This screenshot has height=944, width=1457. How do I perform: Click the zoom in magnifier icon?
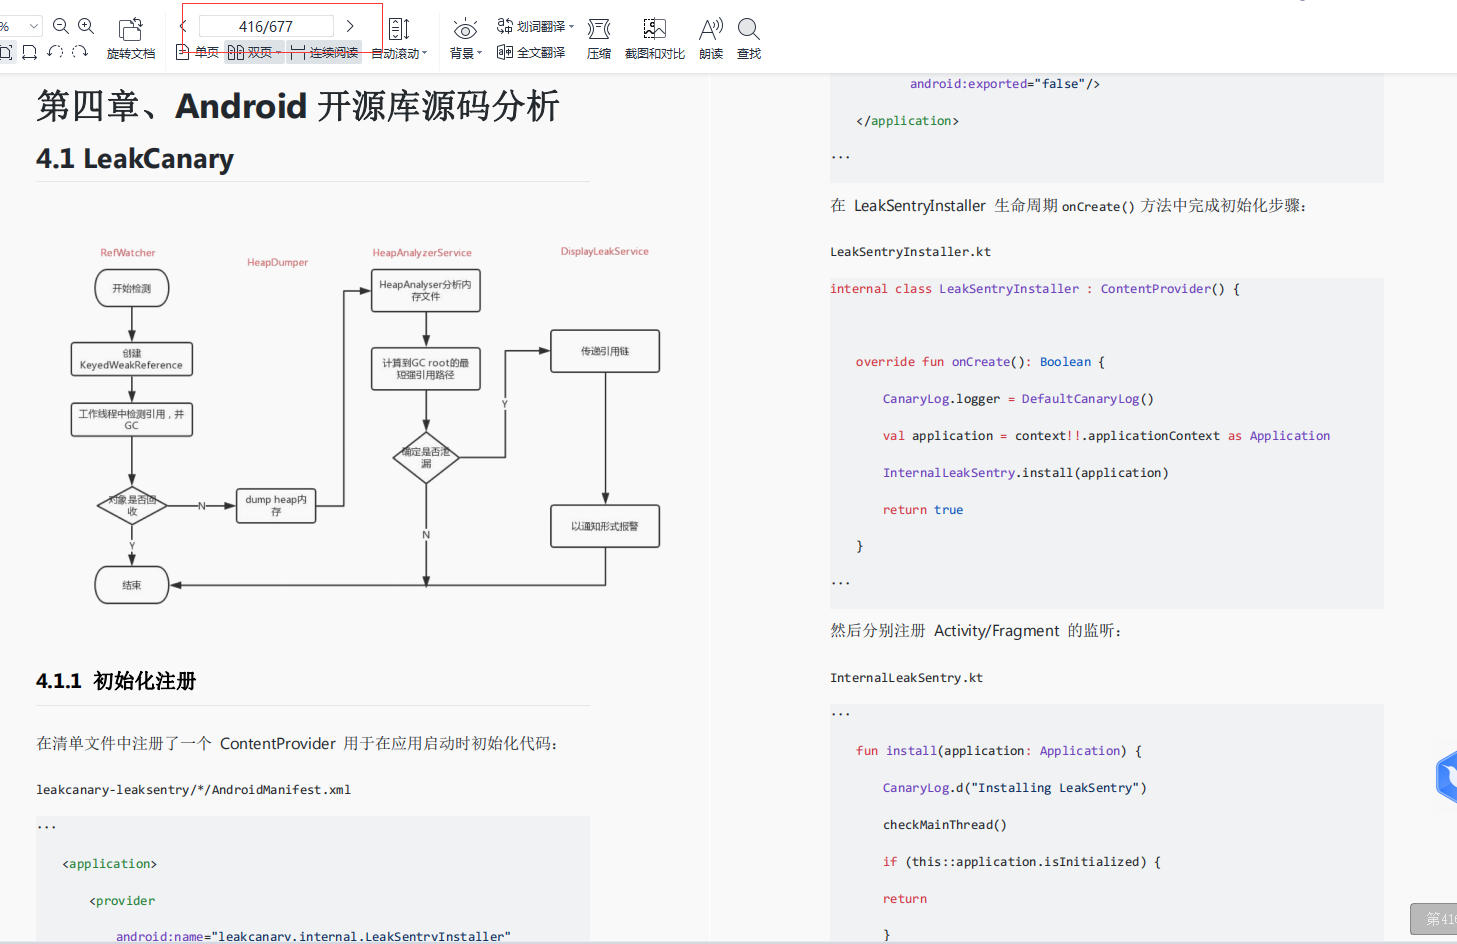86,27
